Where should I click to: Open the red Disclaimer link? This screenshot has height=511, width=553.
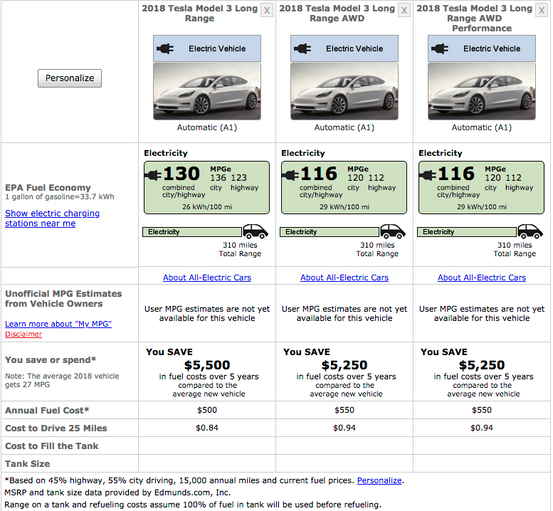pos(23,334)
